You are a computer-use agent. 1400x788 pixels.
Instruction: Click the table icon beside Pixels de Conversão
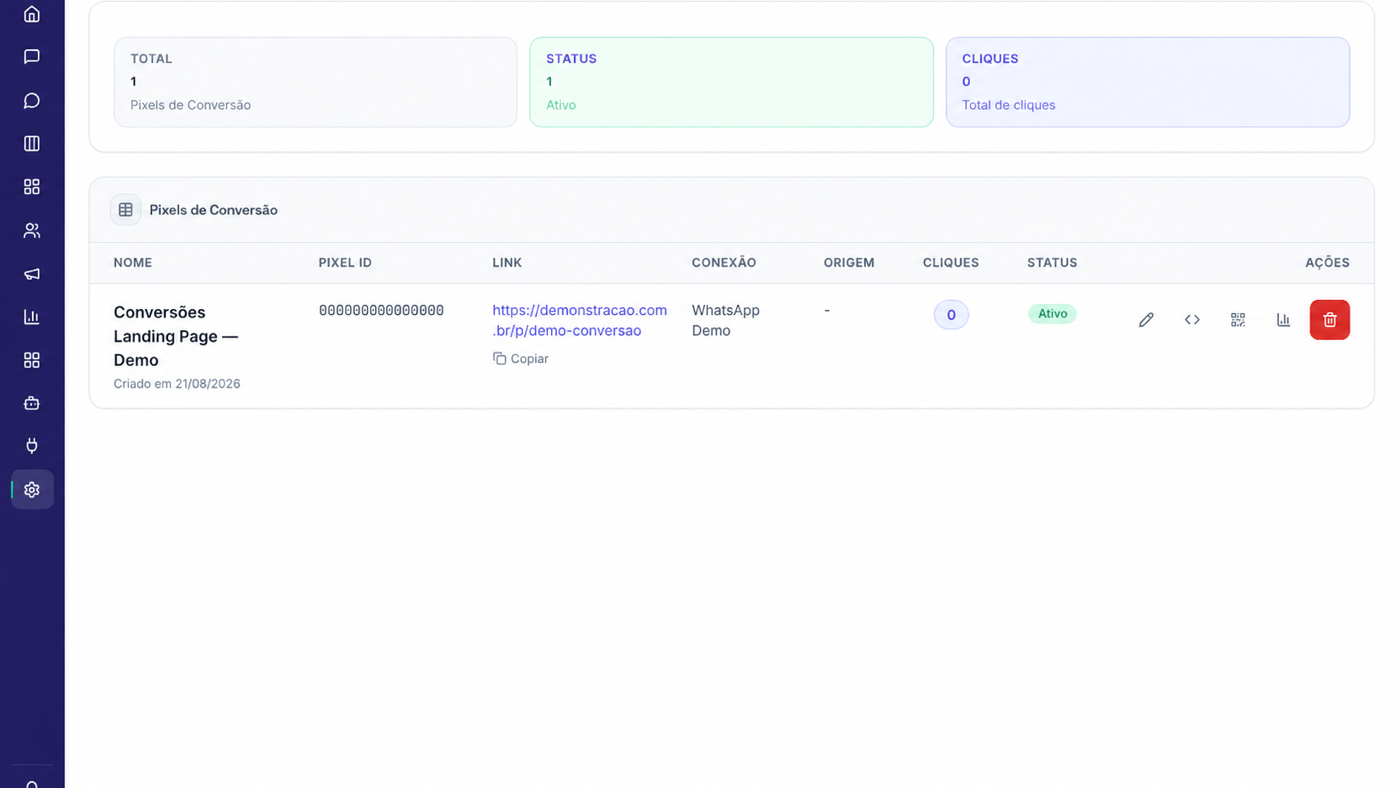click(125, 210)
